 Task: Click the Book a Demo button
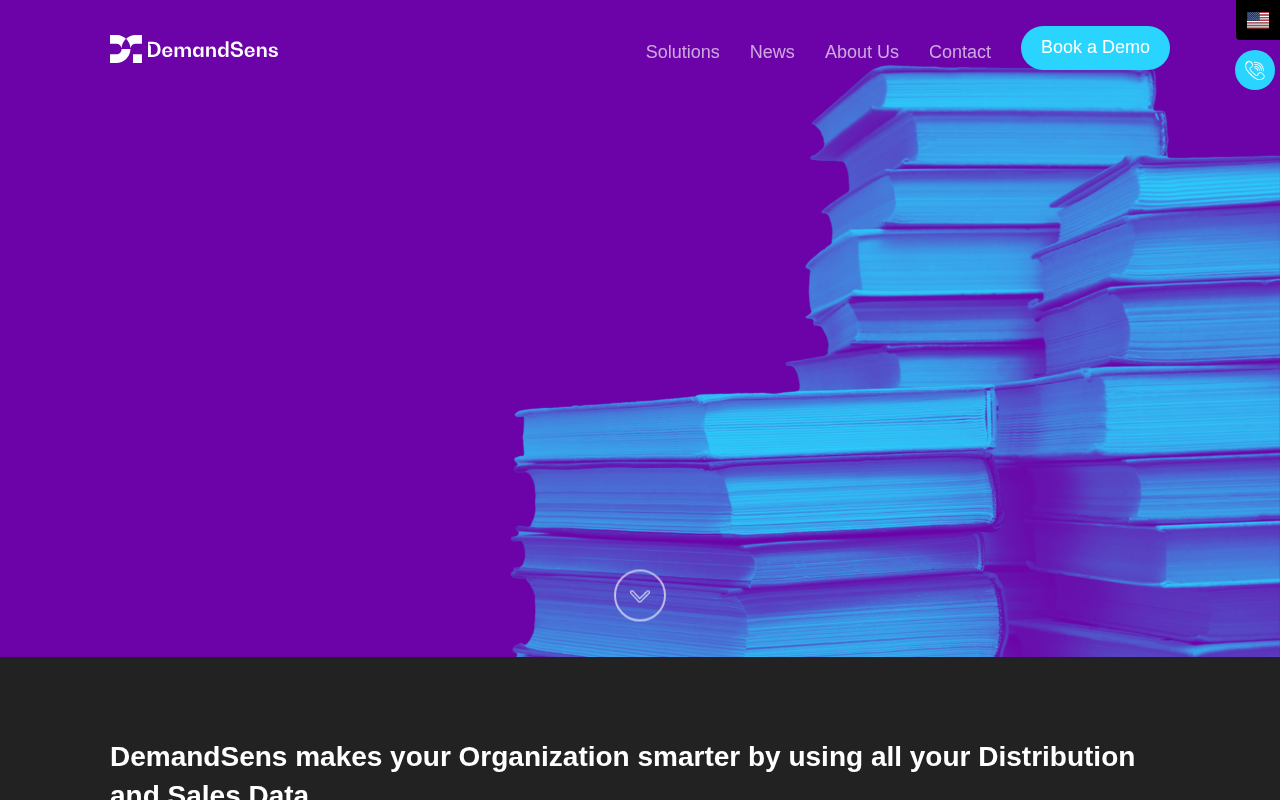pyautogui.click(x=1095, y=48)
